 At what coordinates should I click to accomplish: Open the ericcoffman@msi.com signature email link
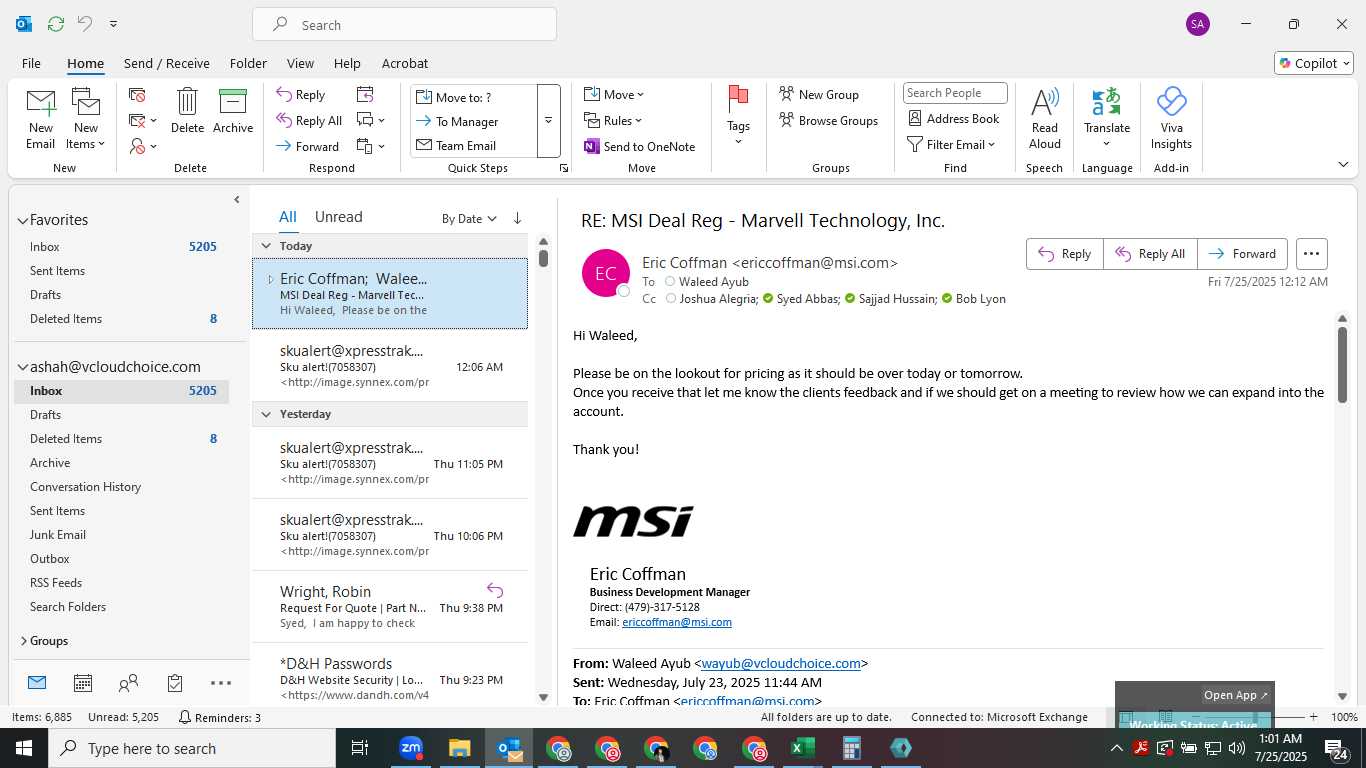click(x=677, y=622)
